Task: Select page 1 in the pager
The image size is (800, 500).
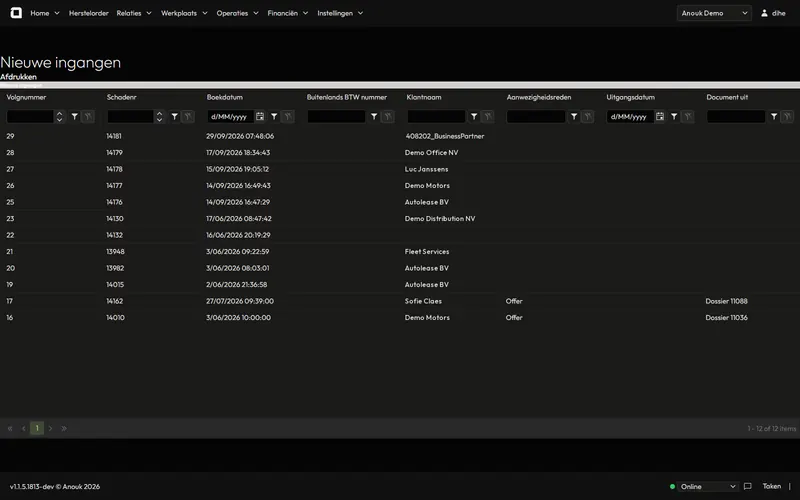Action: click(x=37, y=429)
